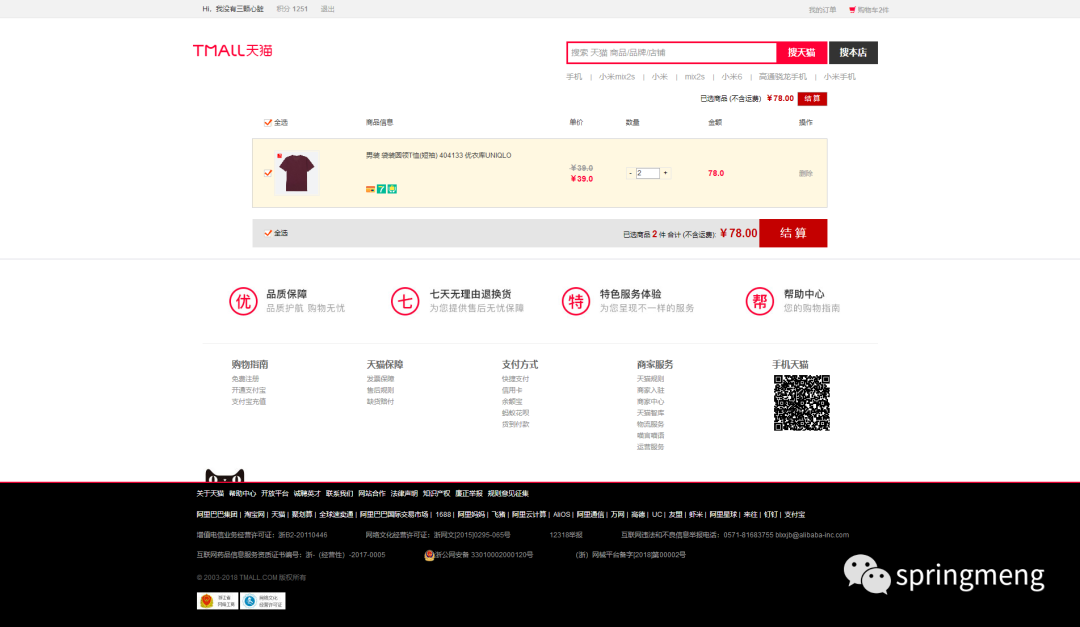This screenshot has width=1080, height=627.
Task: Click the 网络文化经营许可证 certificate badge
Action: pos(263,601)
